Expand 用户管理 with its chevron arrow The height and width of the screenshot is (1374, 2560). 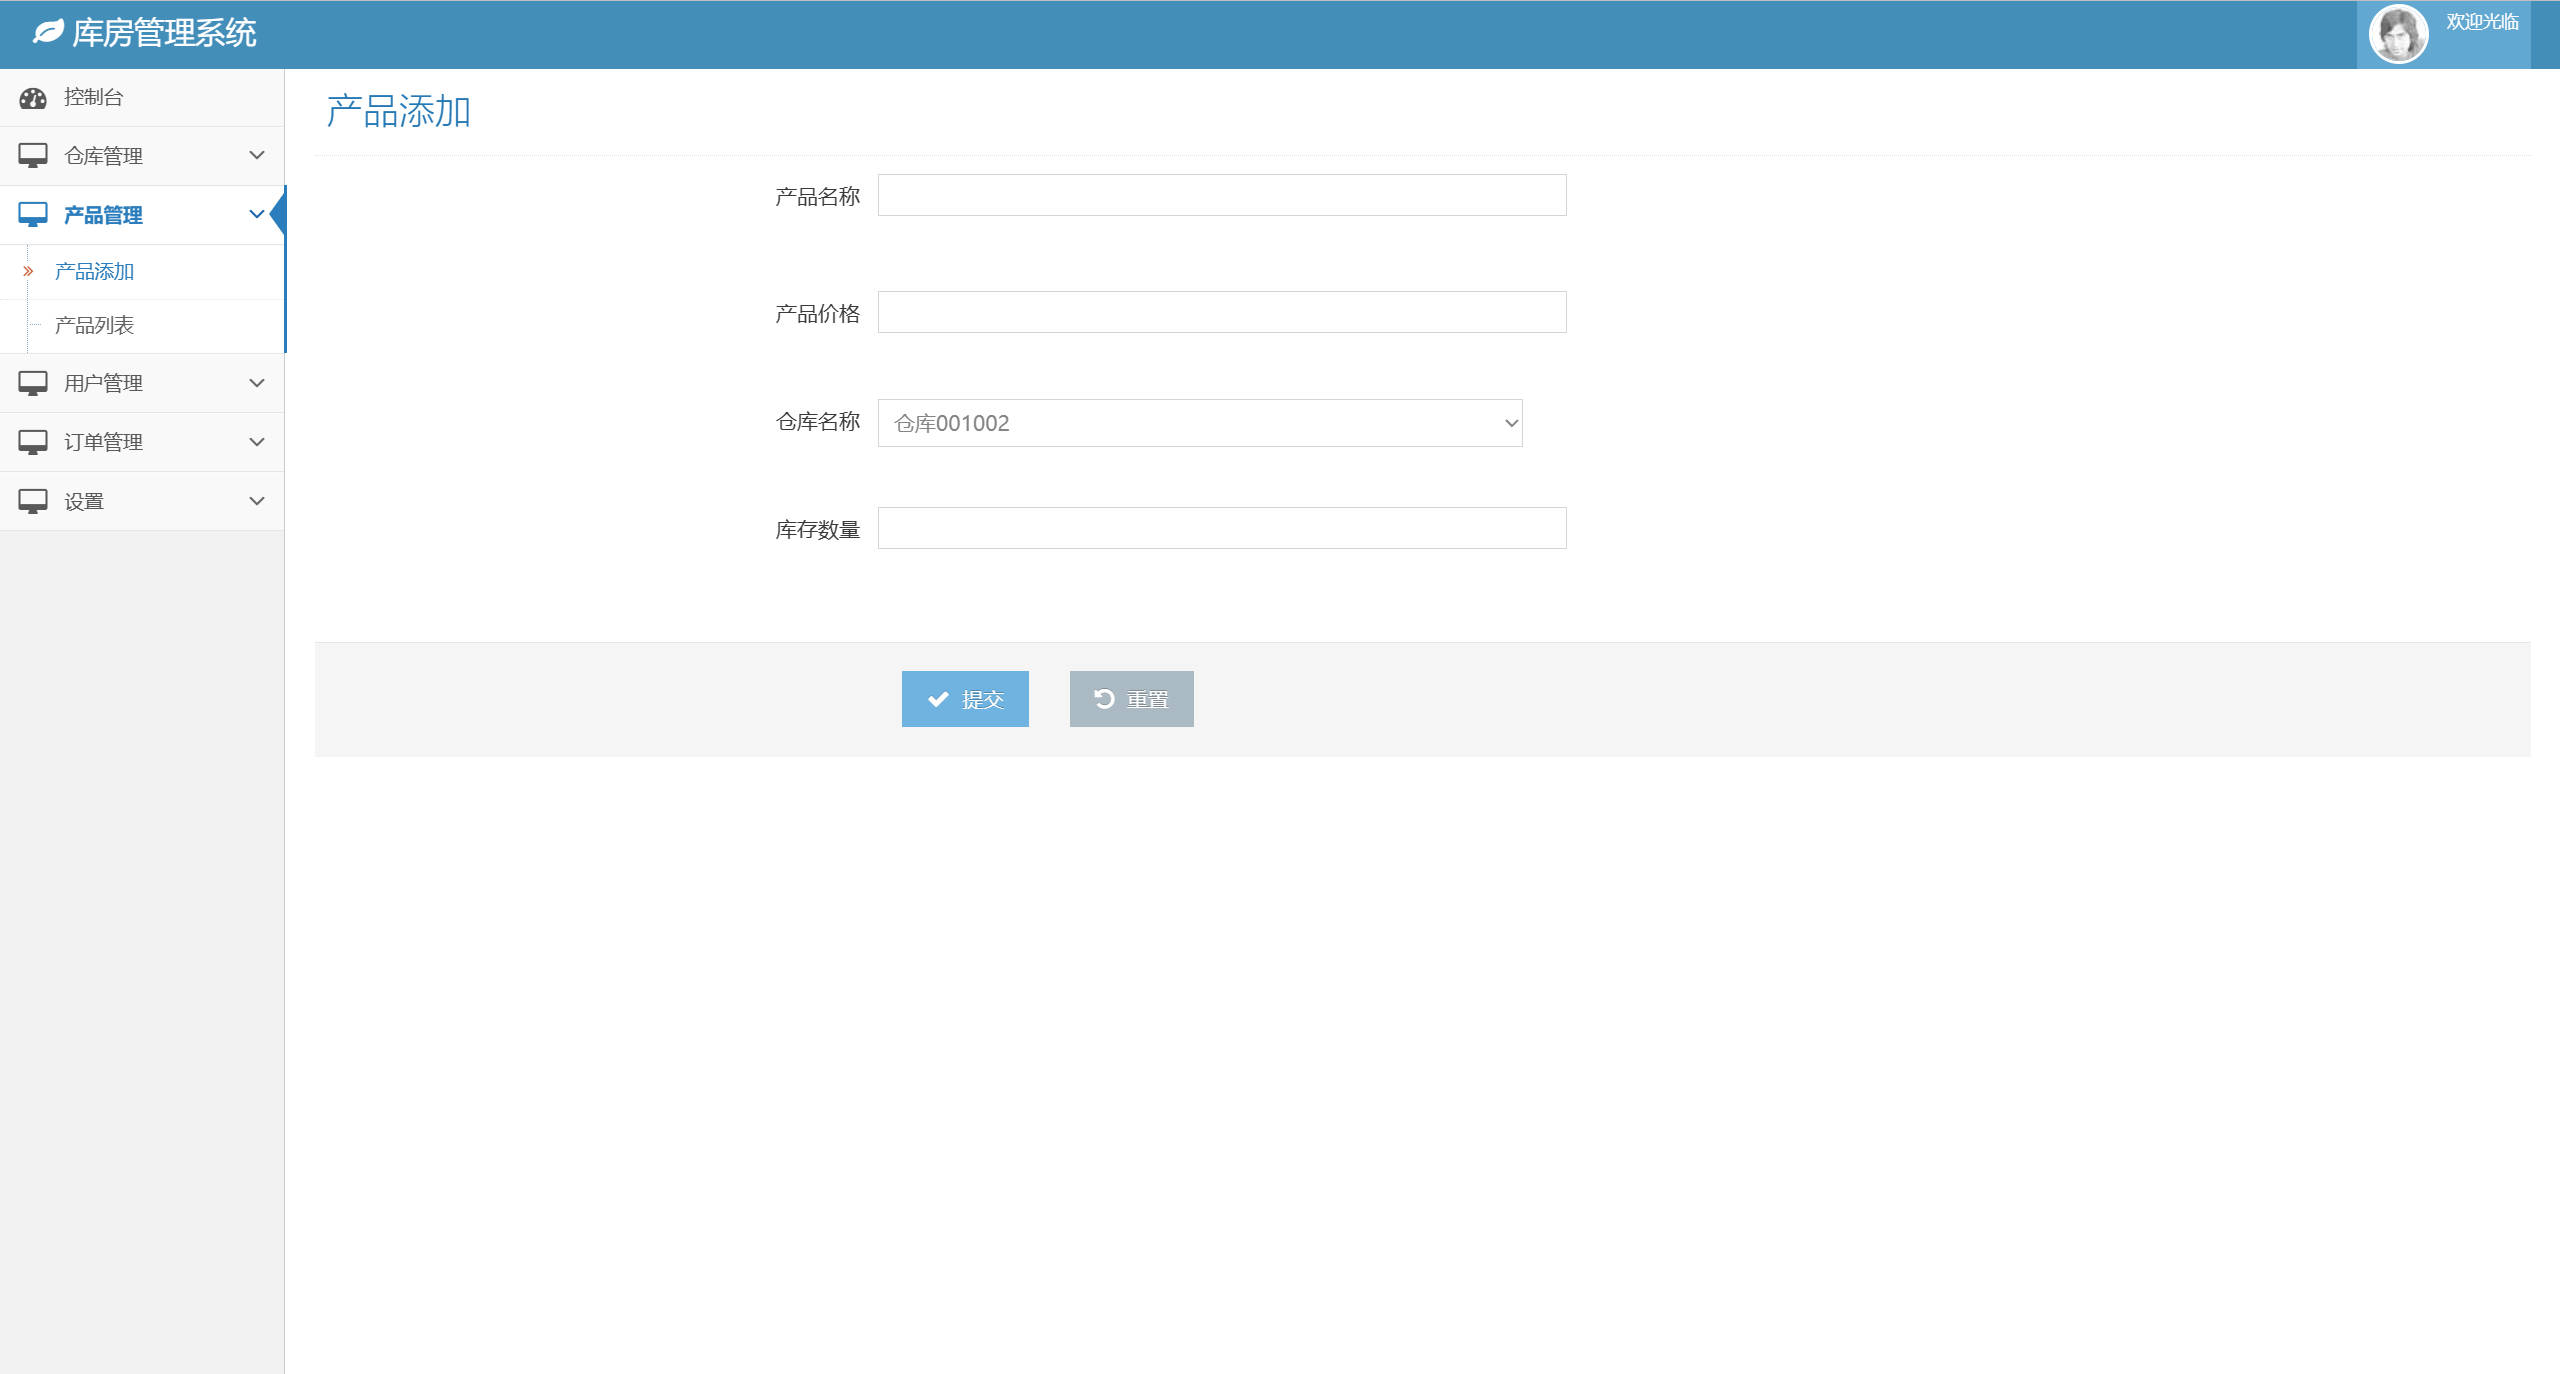pos(257,383)
